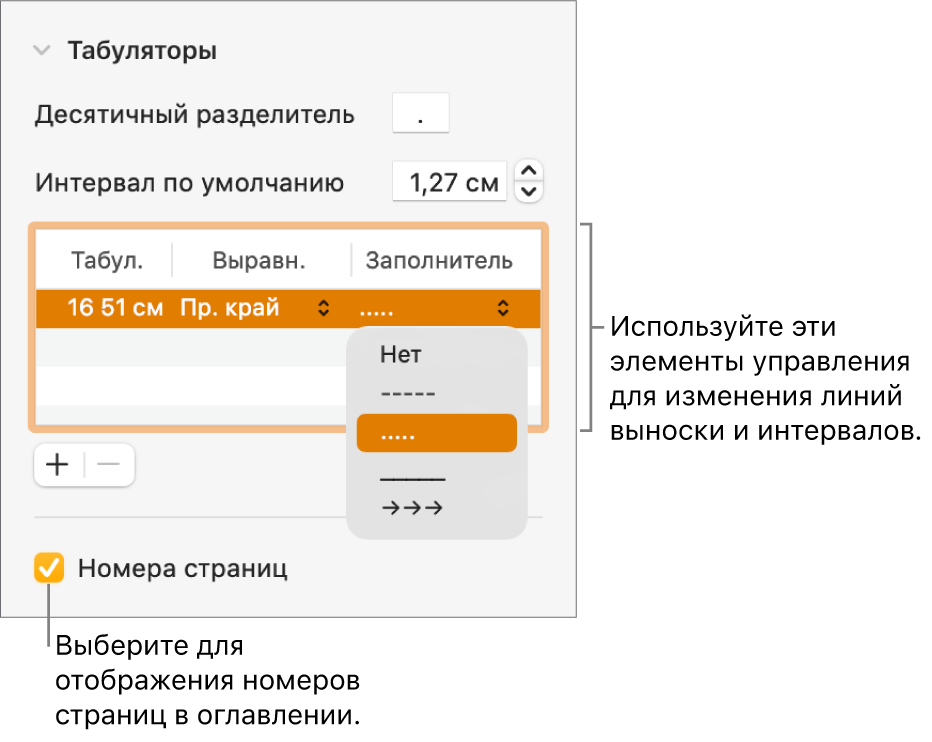Select the 16 51 см tab stop value
This screenshot has width=932, height=742.
pos(115,308)
